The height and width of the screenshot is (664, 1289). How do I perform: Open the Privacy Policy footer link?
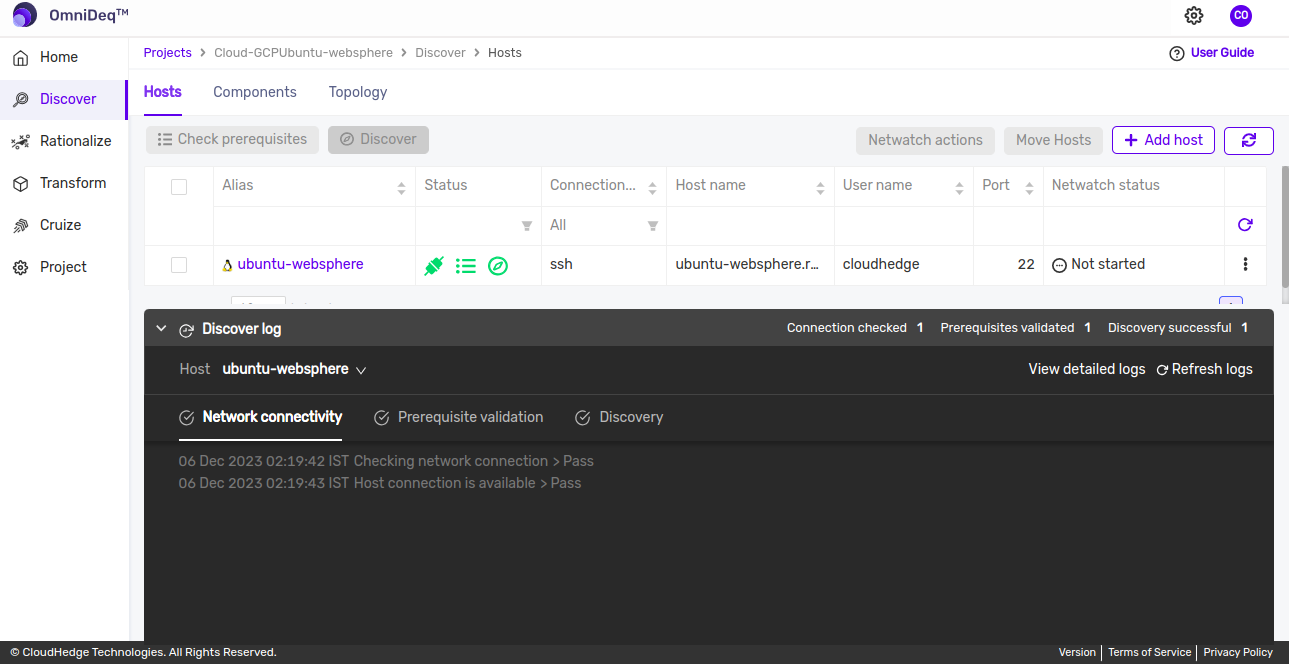[1238, 653]
